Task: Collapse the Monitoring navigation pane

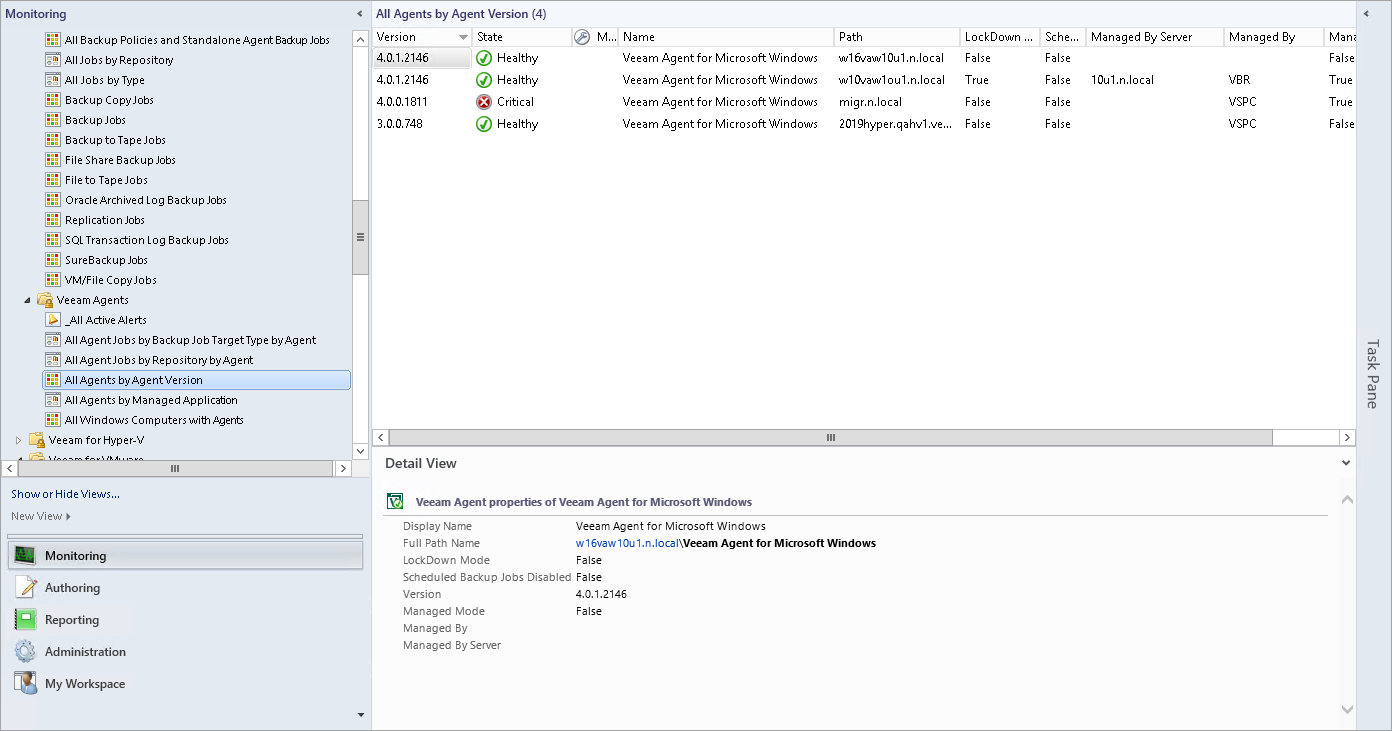Action: pyautogui.click(x=360, y=14)
